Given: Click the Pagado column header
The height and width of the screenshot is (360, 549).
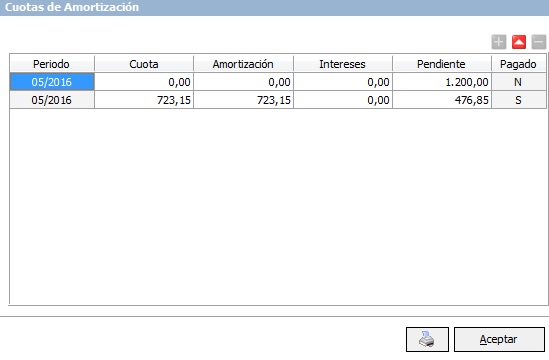Looking at the screenshot, I should click(519, 64).
